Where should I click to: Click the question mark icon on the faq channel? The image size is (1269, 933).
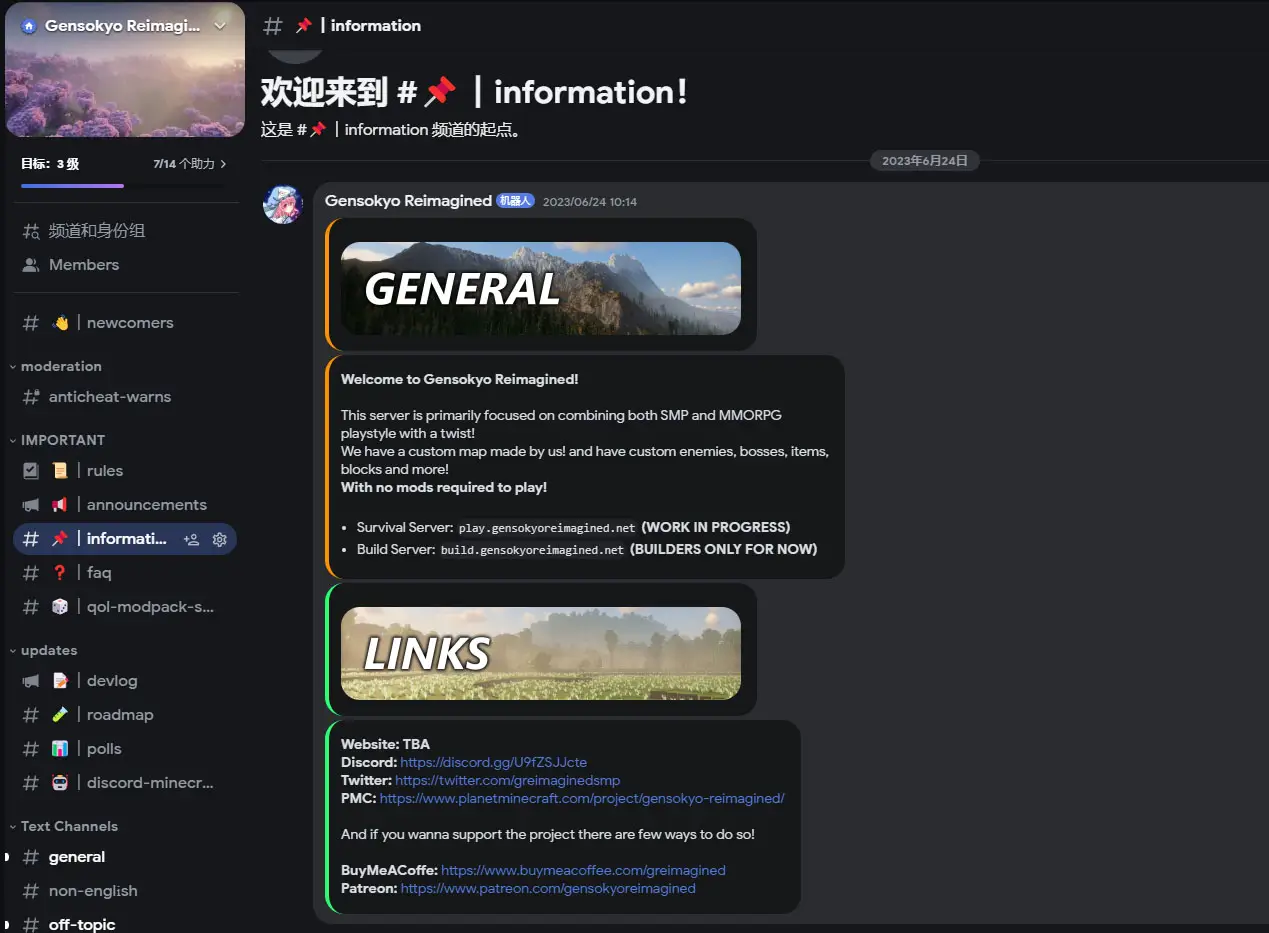coord(60,572)
